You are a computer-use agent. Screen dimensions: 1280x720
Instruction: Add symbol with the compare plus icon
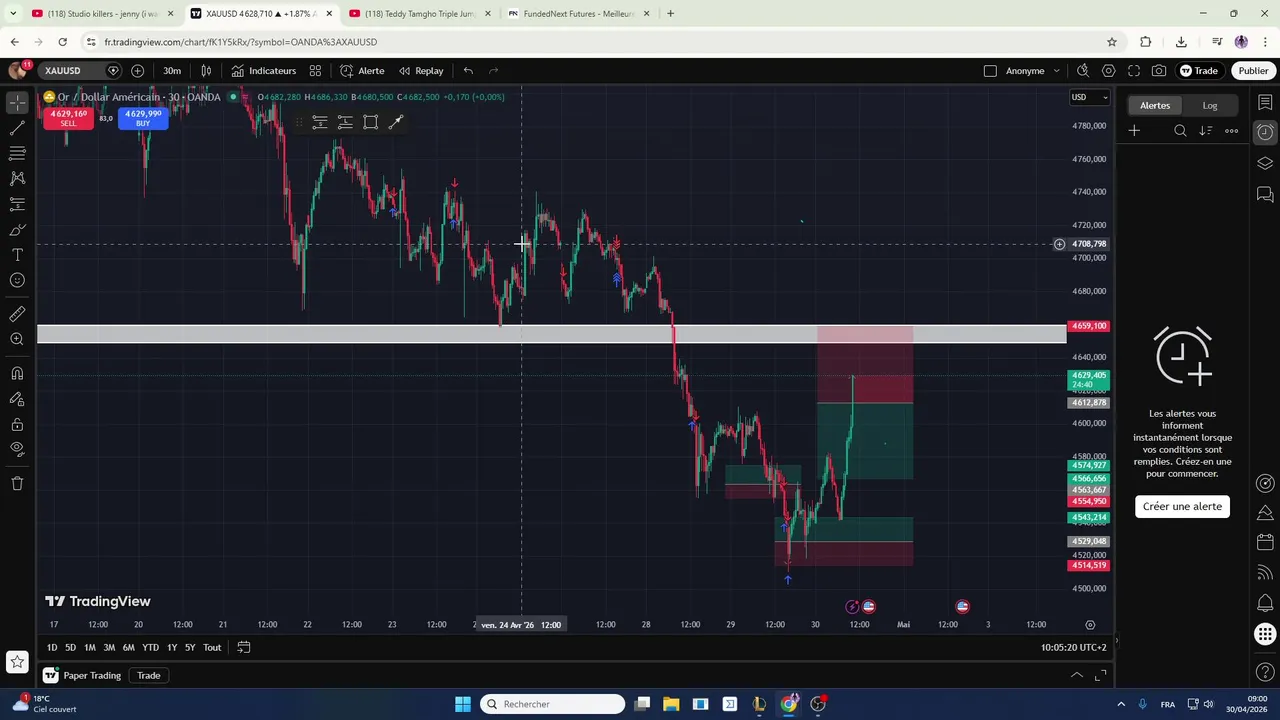(137, 71)
